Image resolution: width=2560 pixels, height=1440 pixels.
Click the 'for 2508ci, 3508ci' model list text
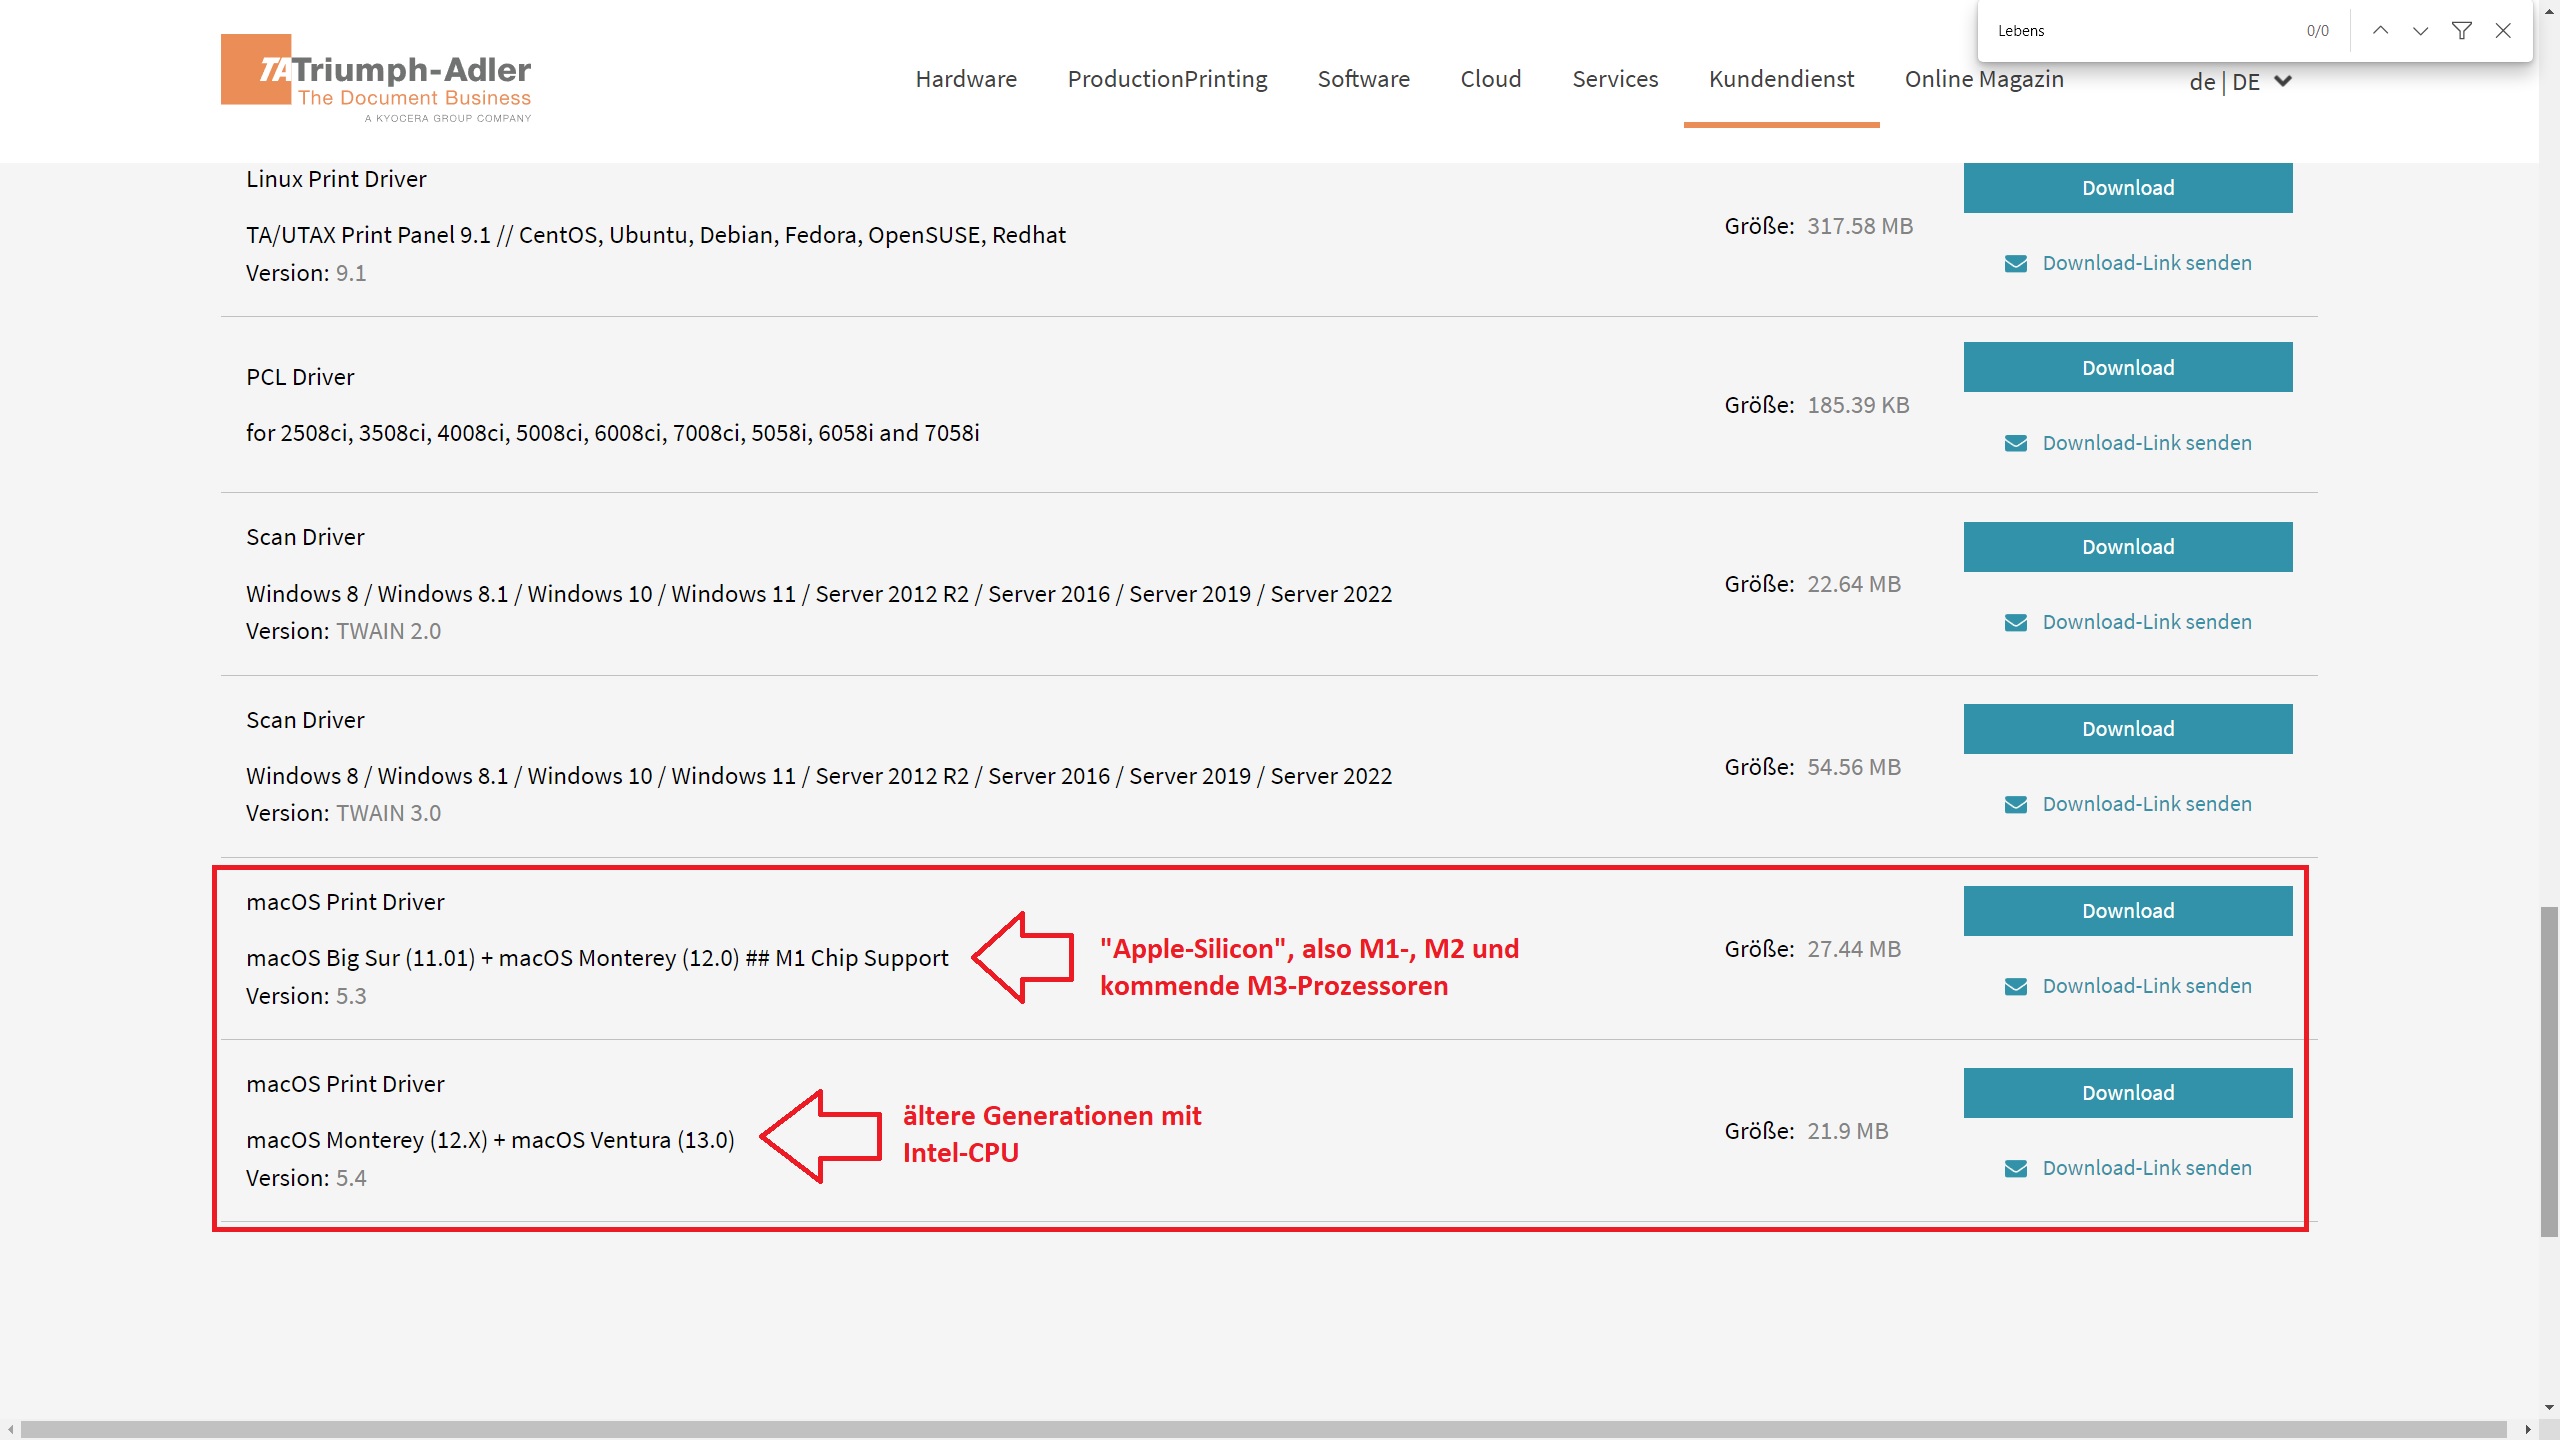point(613,433)
